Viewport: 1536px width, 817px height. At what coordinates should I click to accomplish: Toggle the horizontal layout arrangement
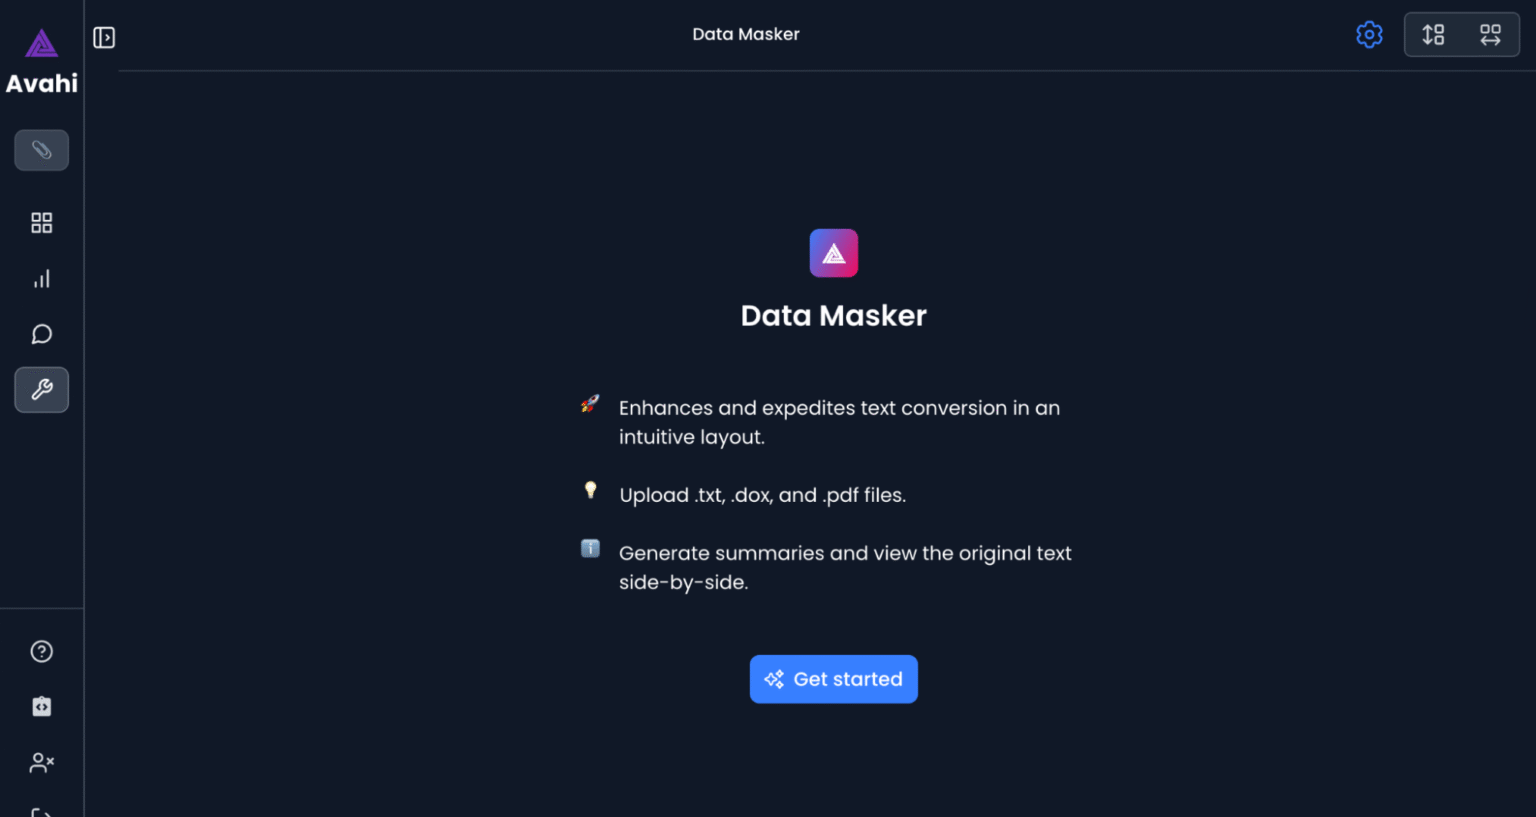(x=1490, y=34)
